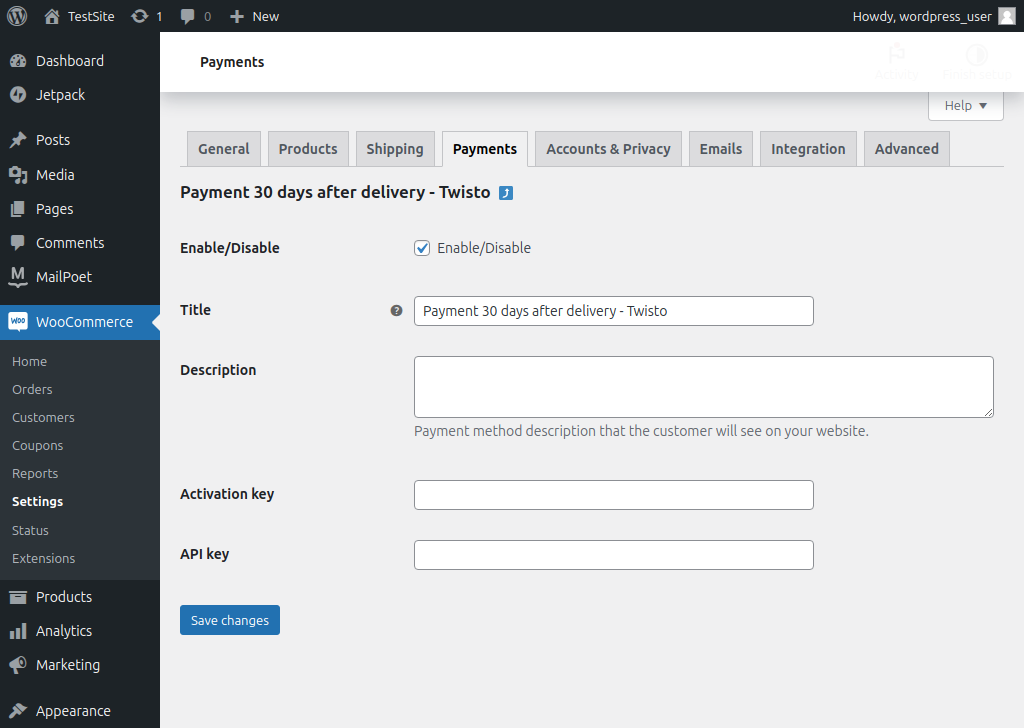This screenshot has height=728, width=1024.
Task: Switch to the Shipping settings tab
Action: tap(395, 148)
